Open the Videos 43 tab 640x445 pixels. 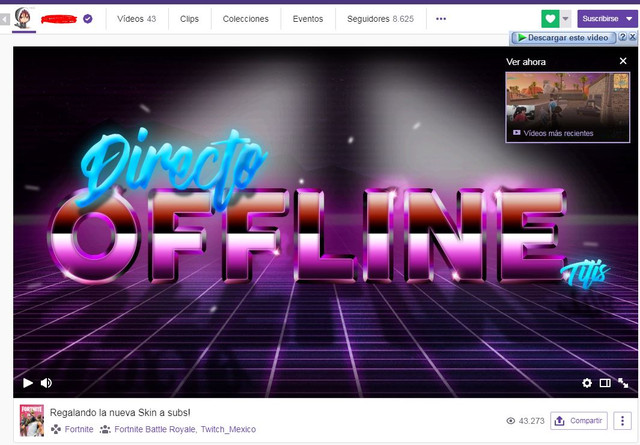pos(136,19)
